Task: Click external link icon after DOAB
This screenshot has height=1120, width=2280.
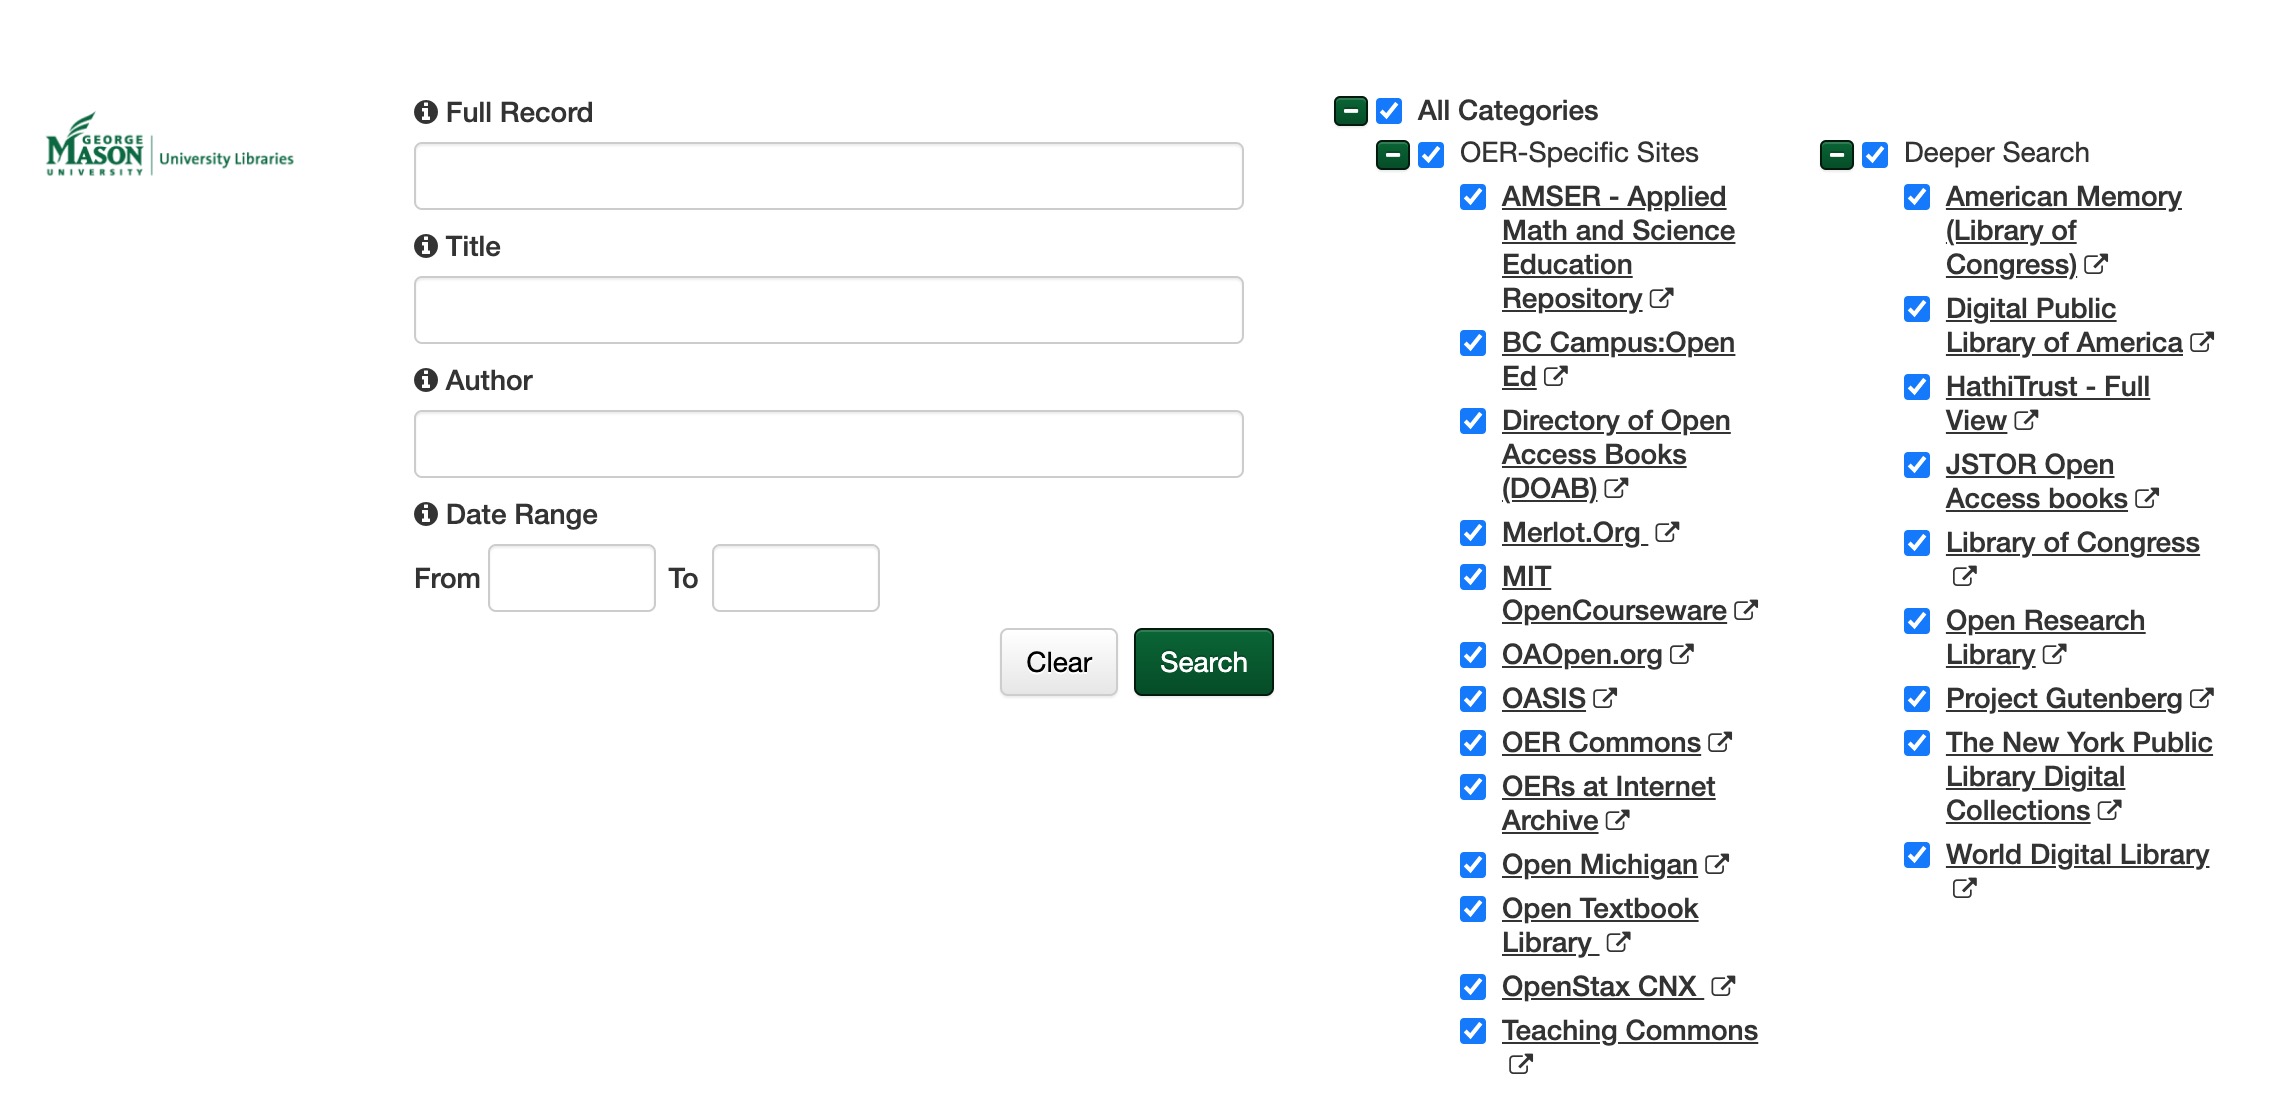Action: click(1616, 488)
